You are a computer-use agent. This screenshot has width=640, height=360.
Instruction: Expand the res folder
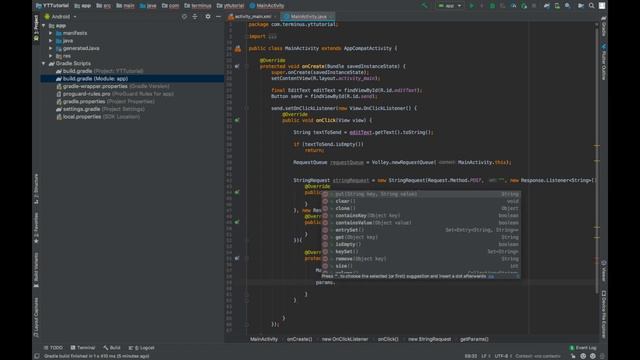51,56
